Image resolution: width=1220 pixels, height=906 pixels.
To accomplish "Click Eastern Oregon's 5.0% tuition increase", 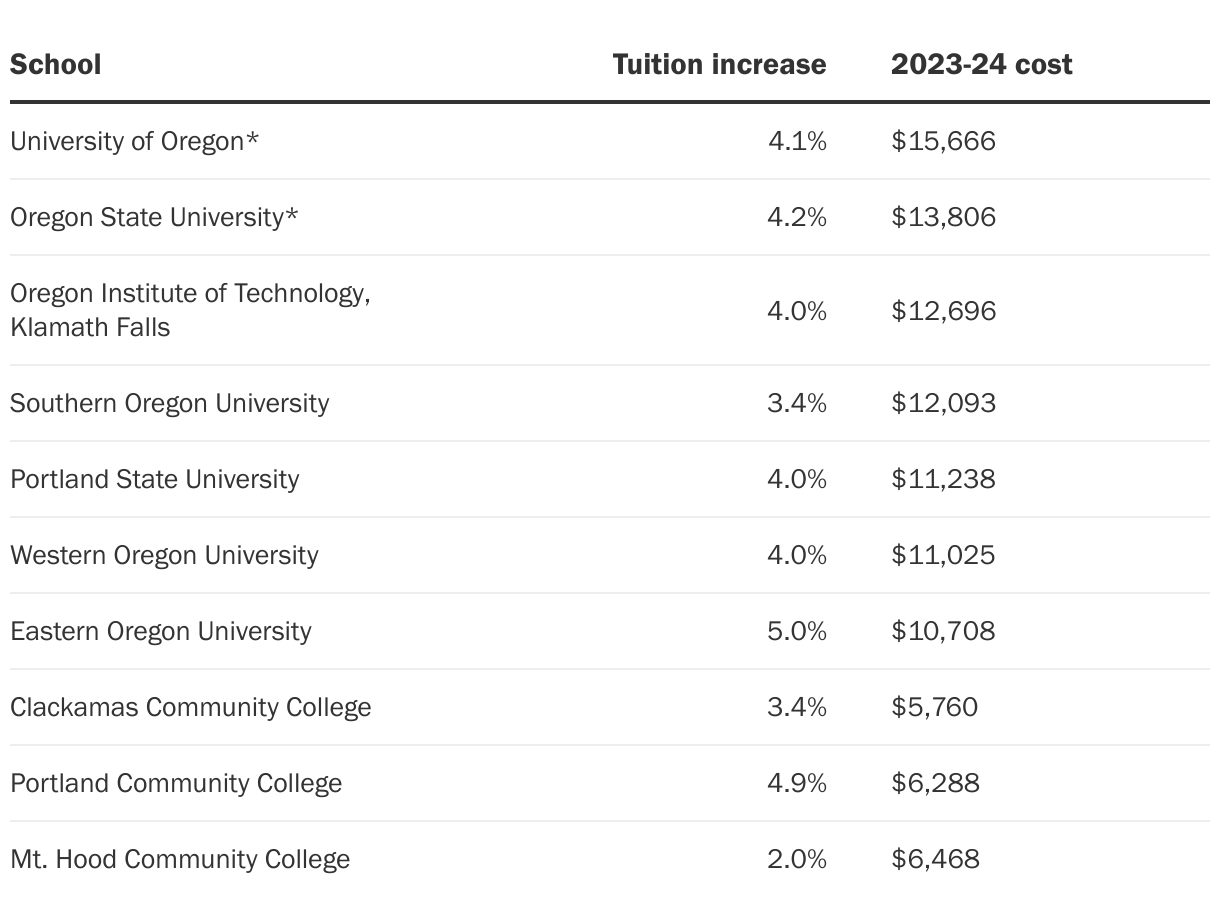I will pos(797,631).
